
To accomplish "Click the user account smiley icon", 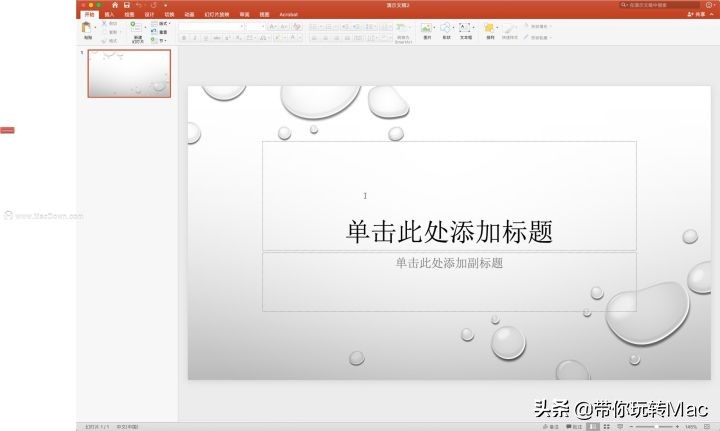I will click(709, 5).
